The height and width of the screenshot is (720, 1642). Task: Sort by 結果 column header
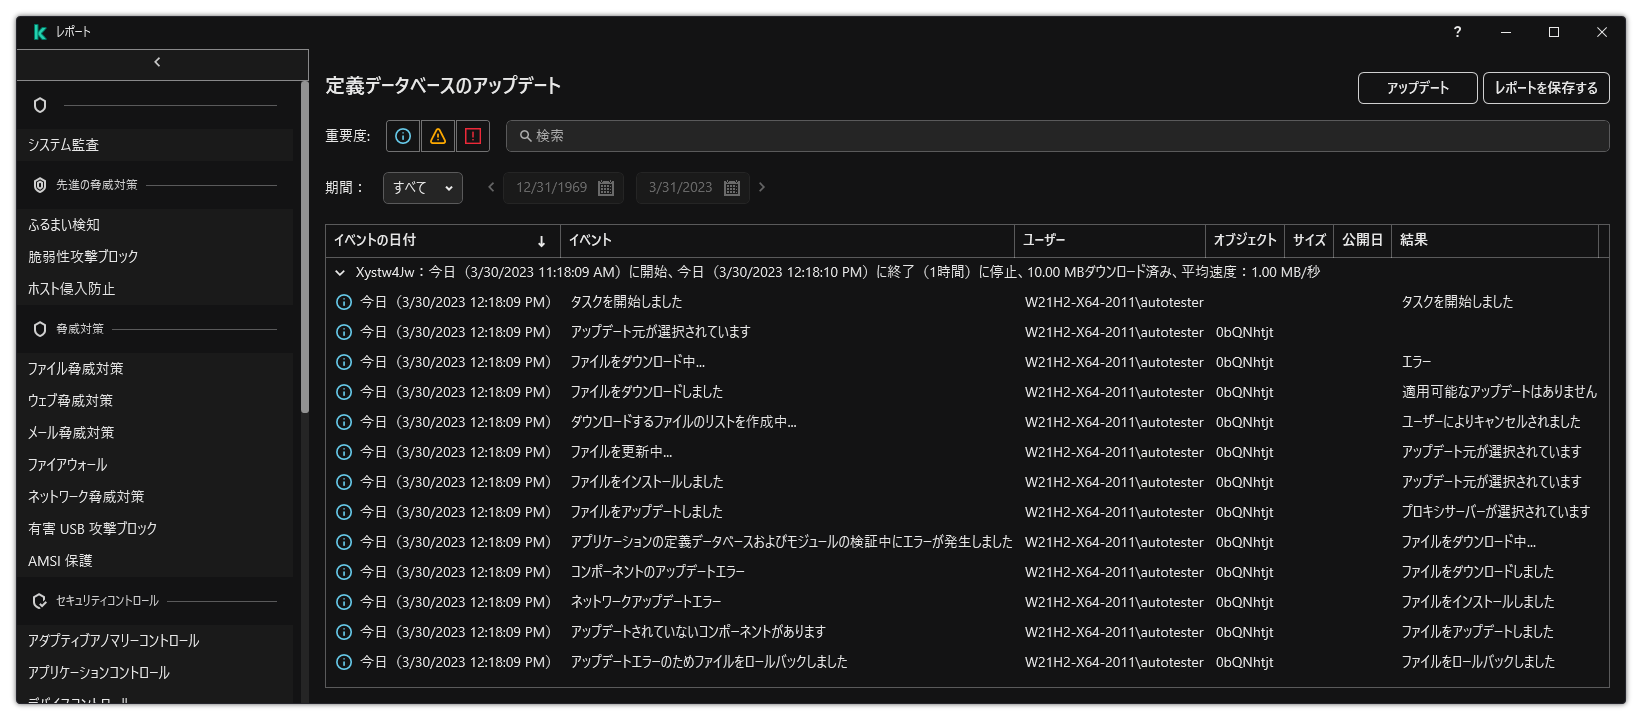click(1495, 241)
